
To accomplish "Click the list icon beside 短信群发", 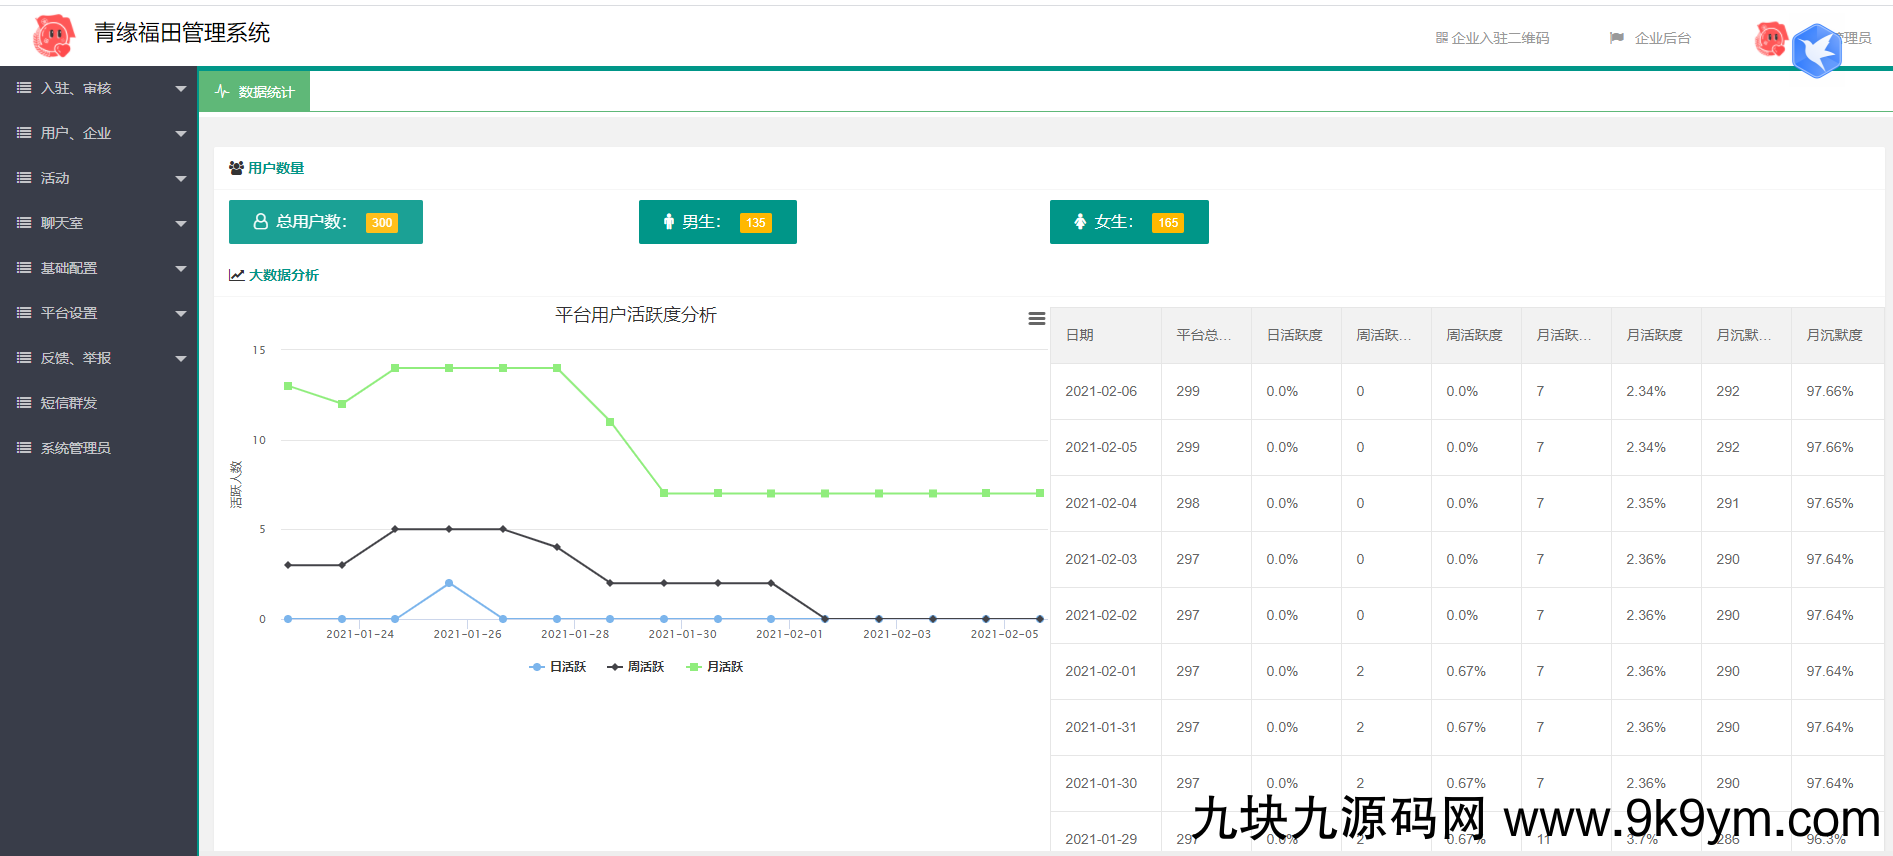I will point(24,403).
